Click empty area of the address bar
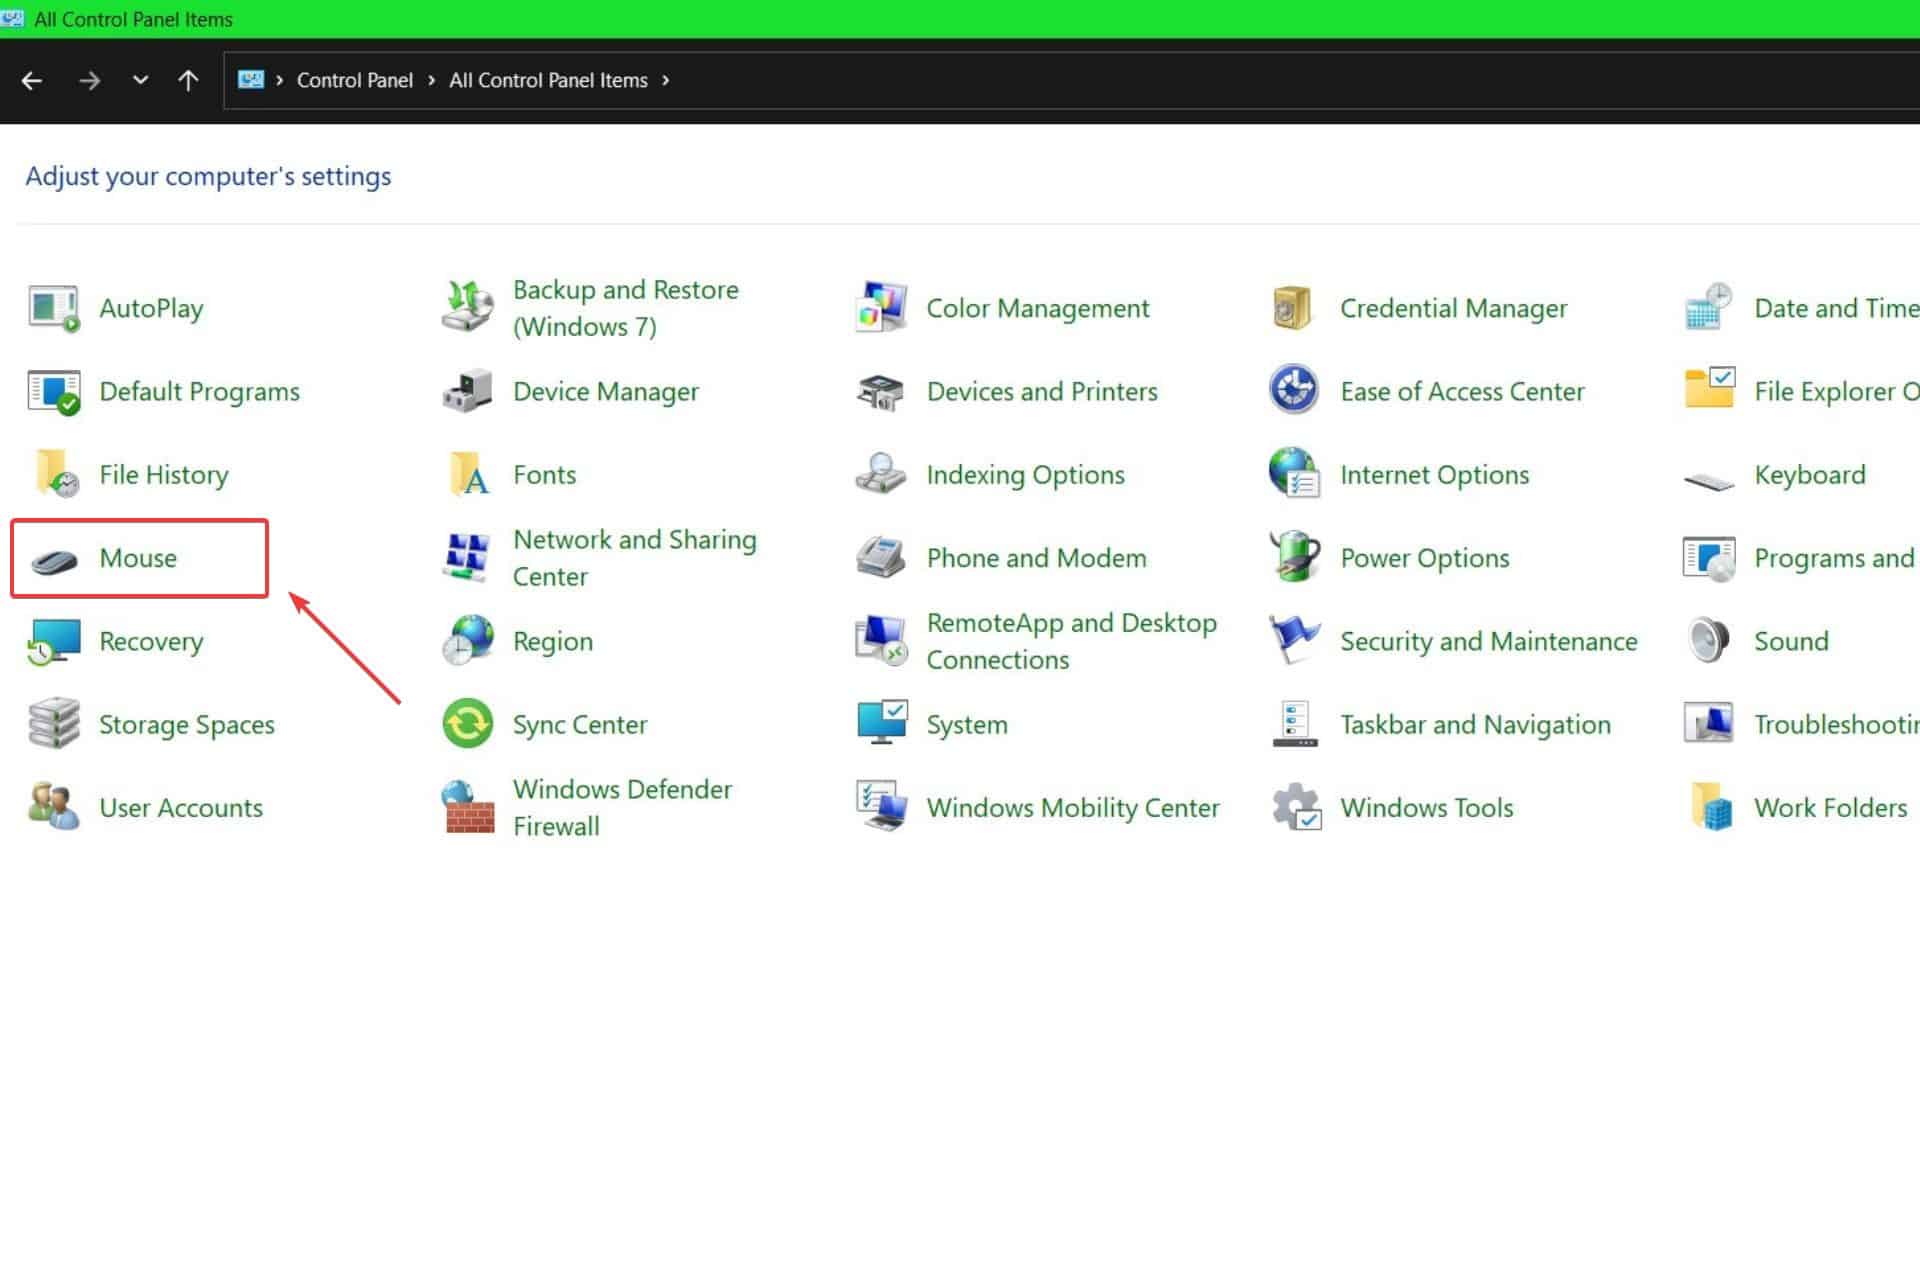 pos(1200,80)
